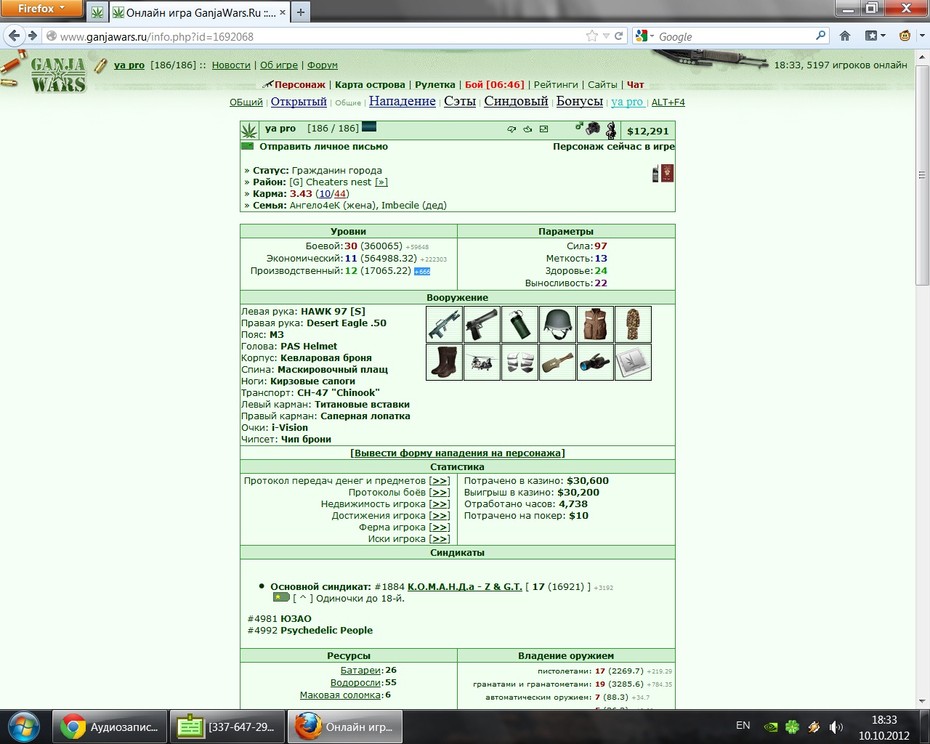This screenshot has width=930, height=744.
Task: Bookmark this page with the star icon
Action: 591,36
